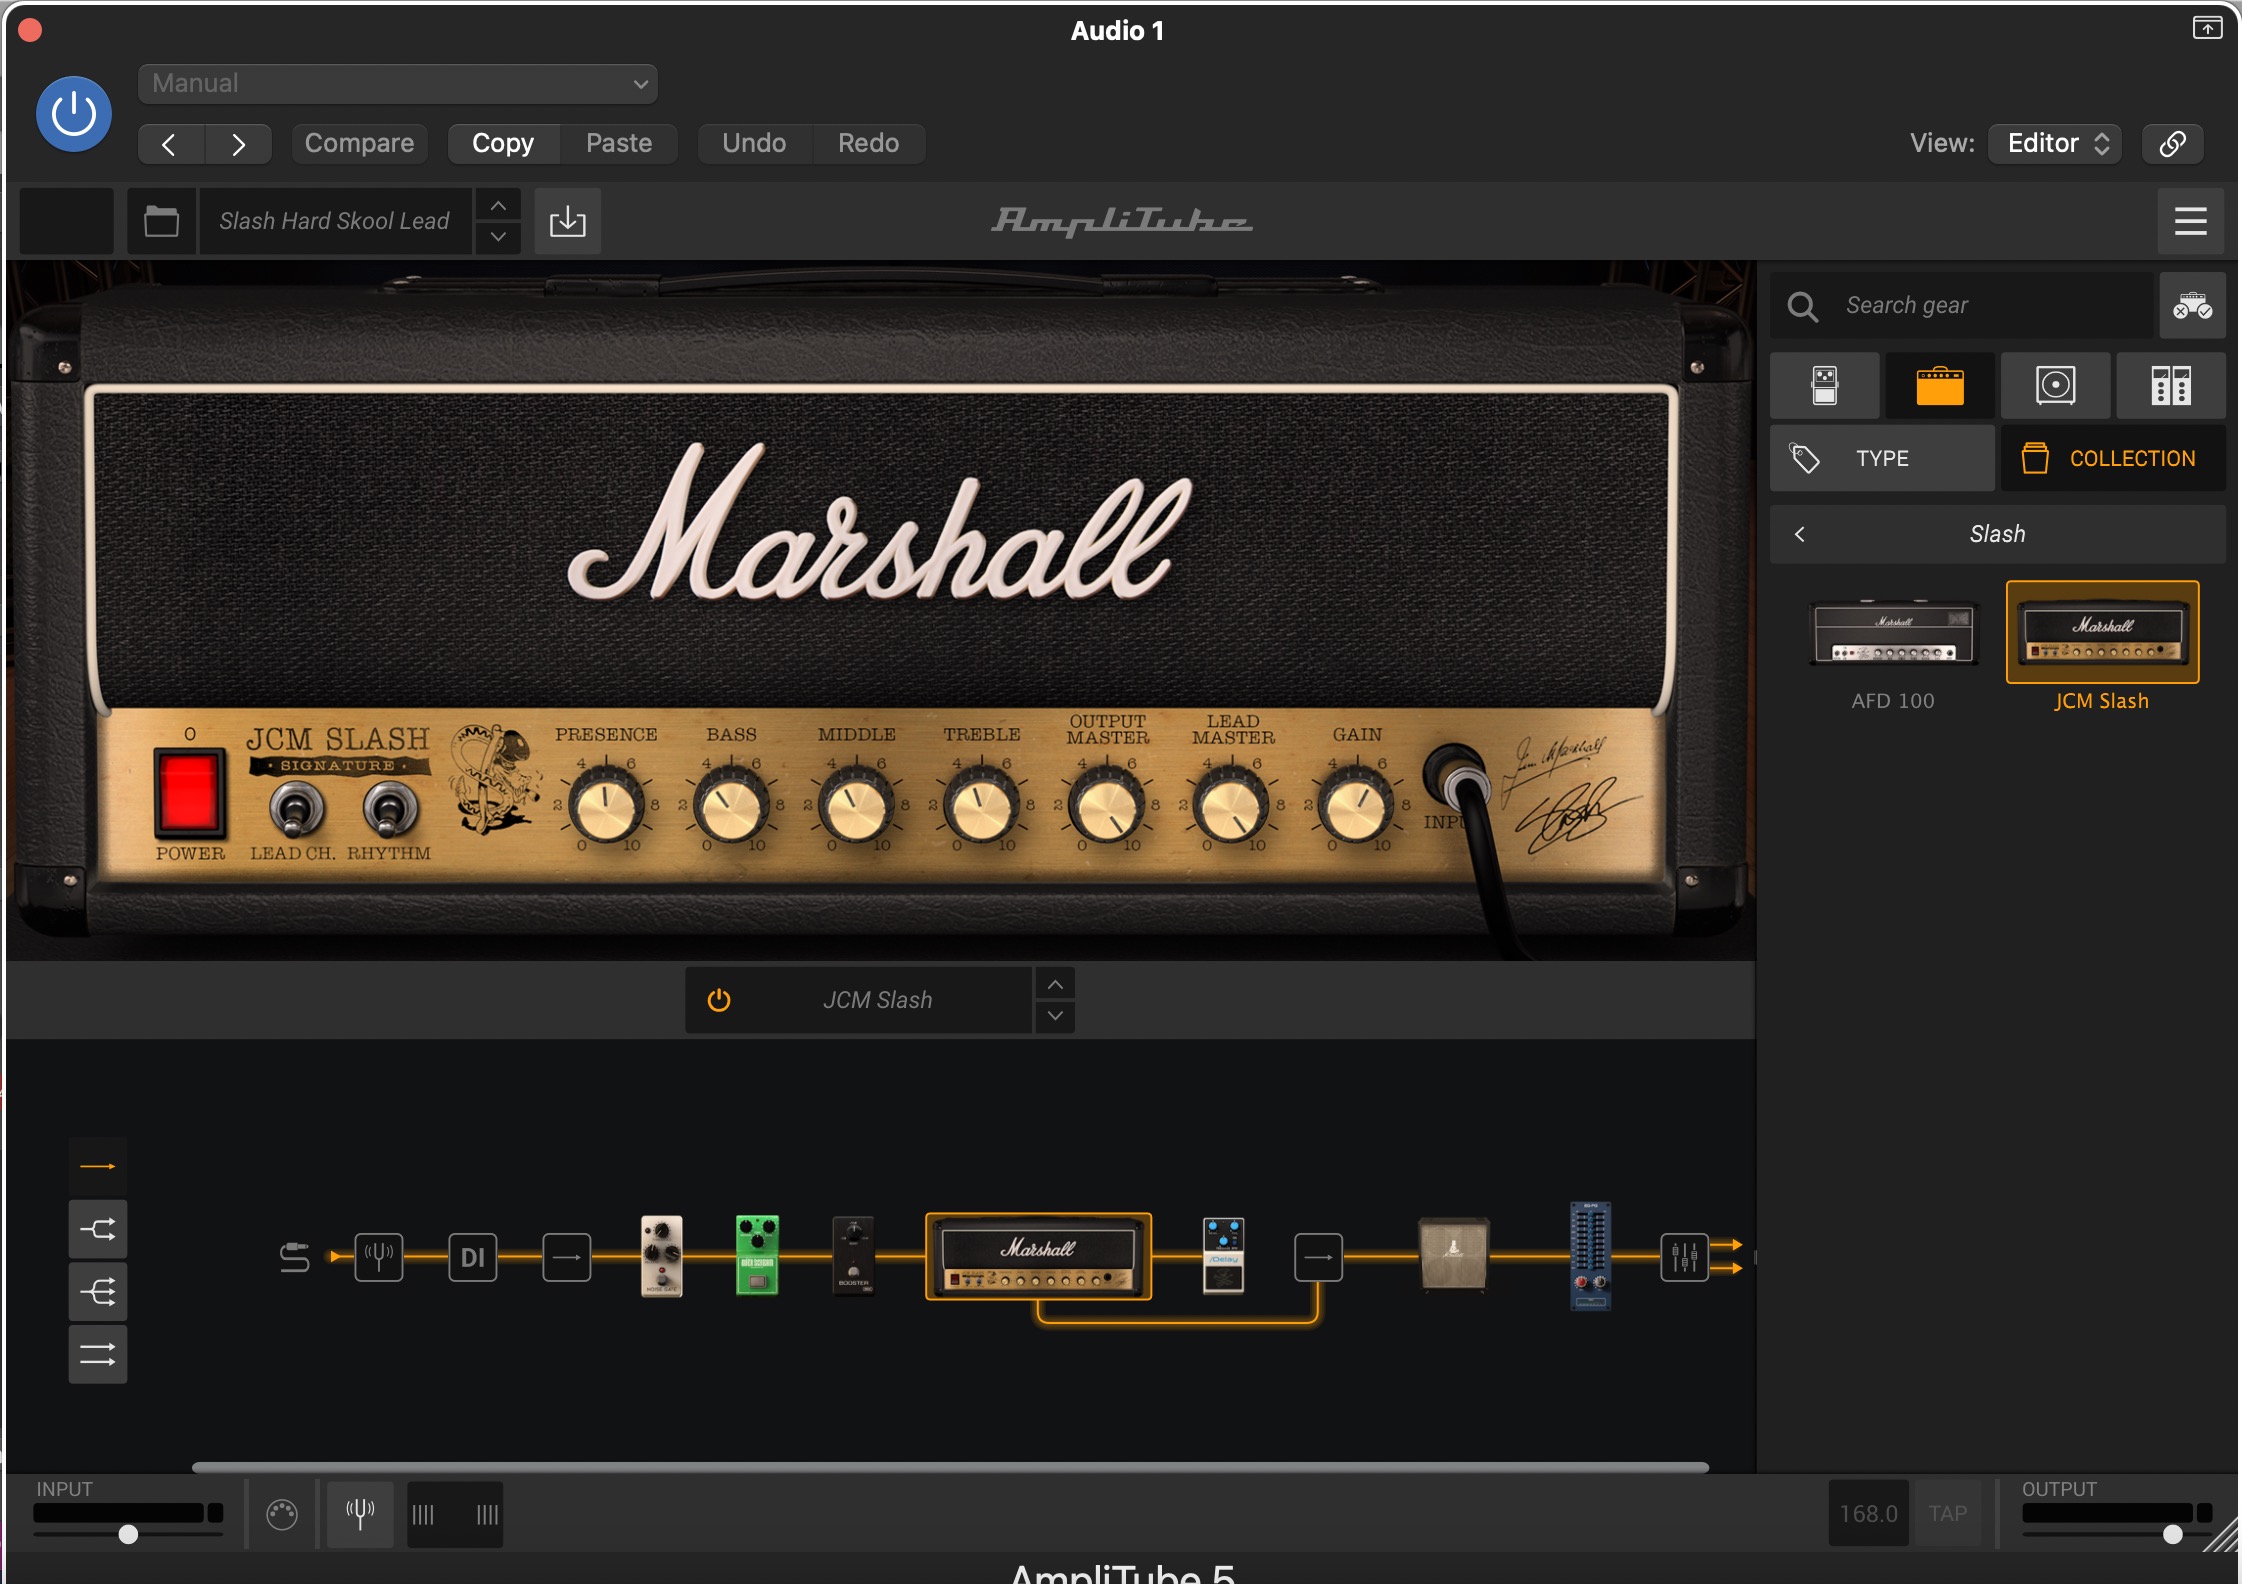Open the preset browser folder icon
2242x1584 pixels.
(x=161, y=221)
